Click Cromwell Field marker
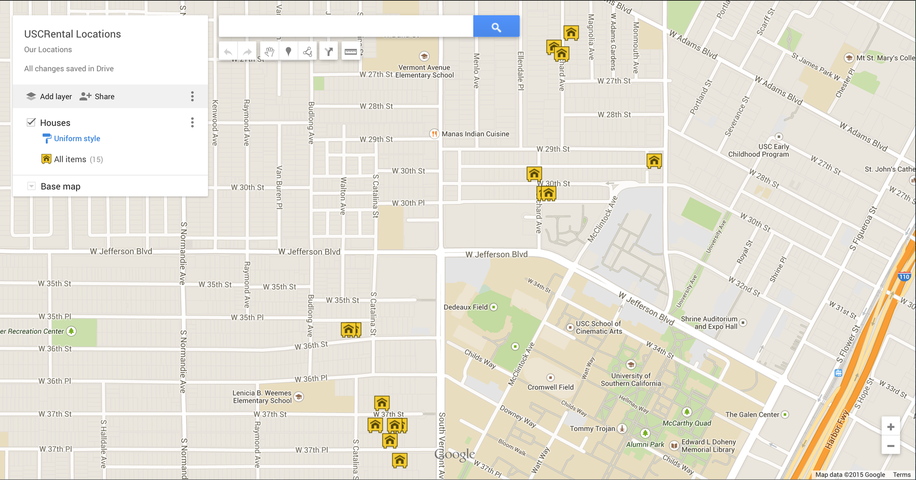This screenshot has height=480, width=916. 550,378
